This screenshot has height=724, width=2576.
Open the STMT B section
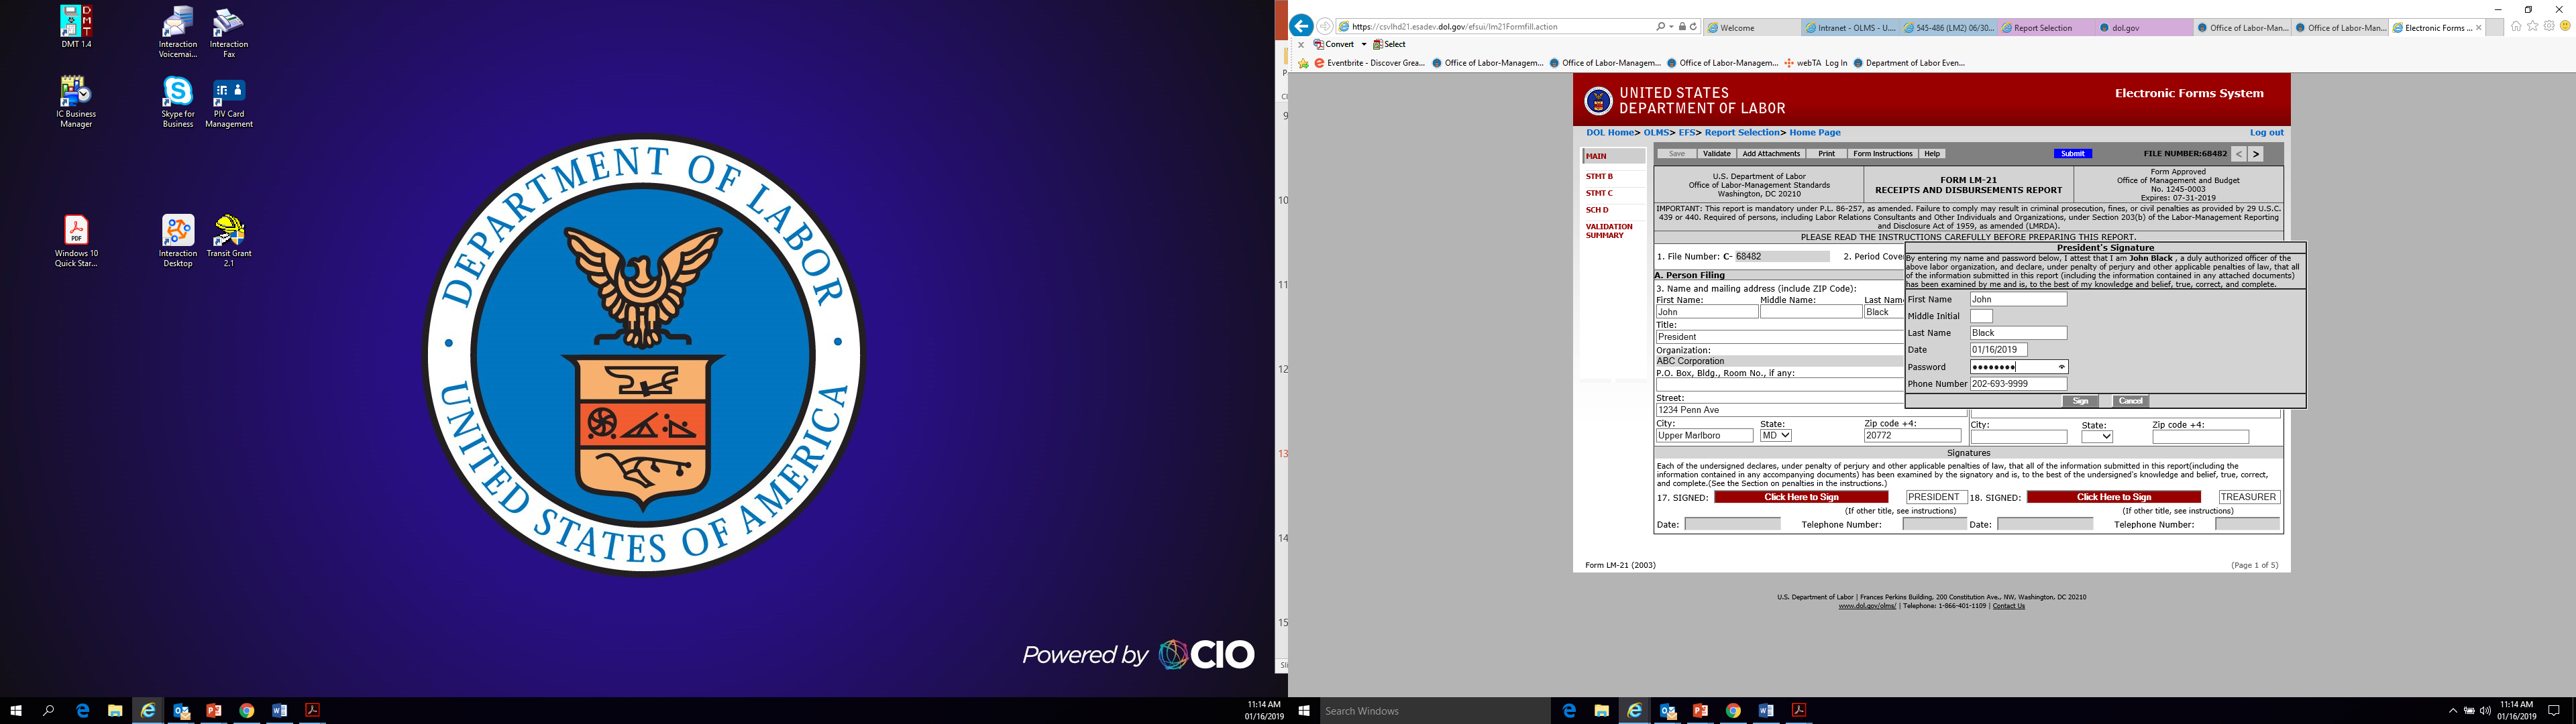tap(1599, 176)
